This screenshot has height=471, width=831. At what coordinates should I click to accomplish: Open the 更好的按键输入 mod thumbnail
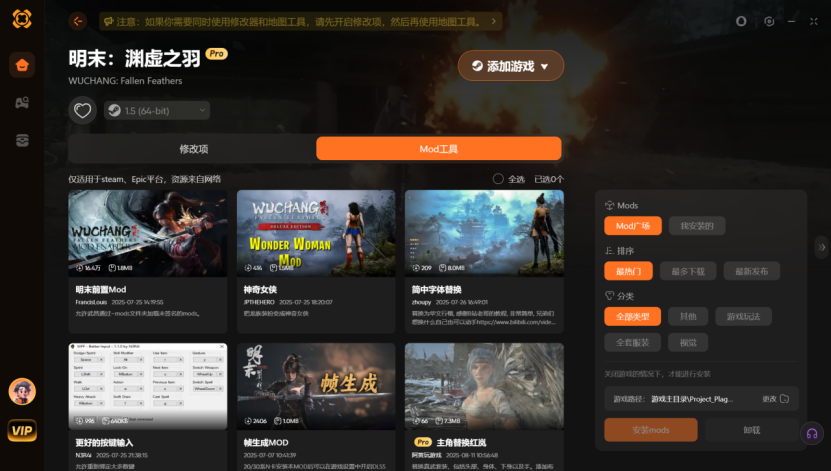pyautogui.click(x=148, y=386)
